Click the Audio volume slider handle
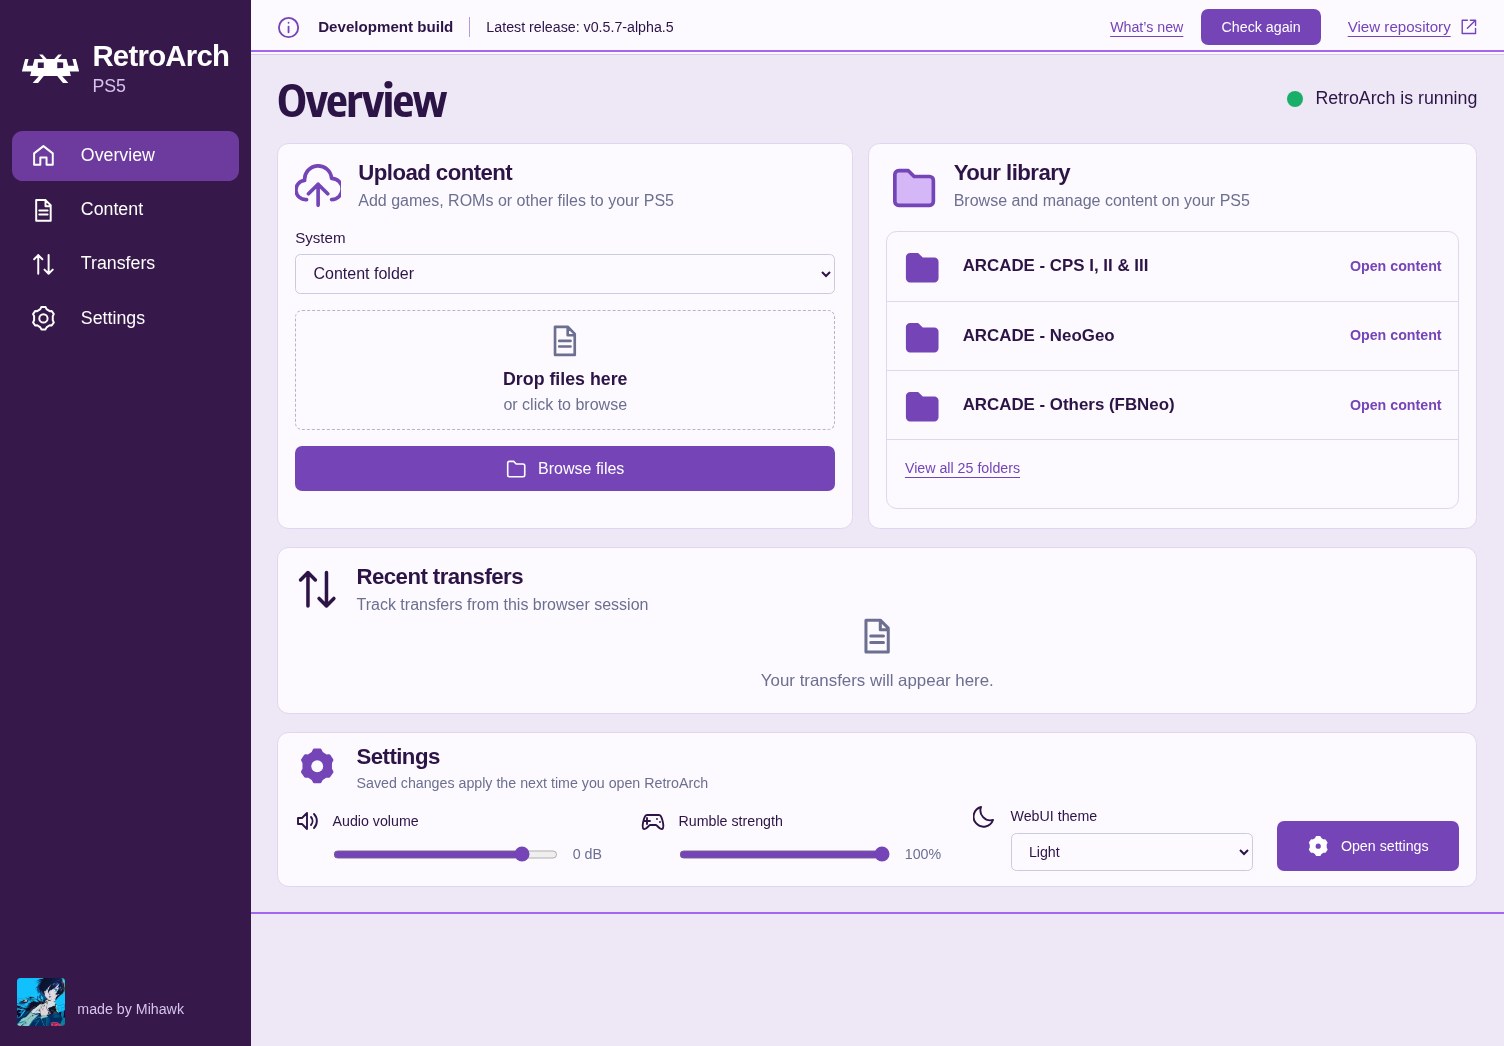The image size is (1504, 1046). click(522, 854)
